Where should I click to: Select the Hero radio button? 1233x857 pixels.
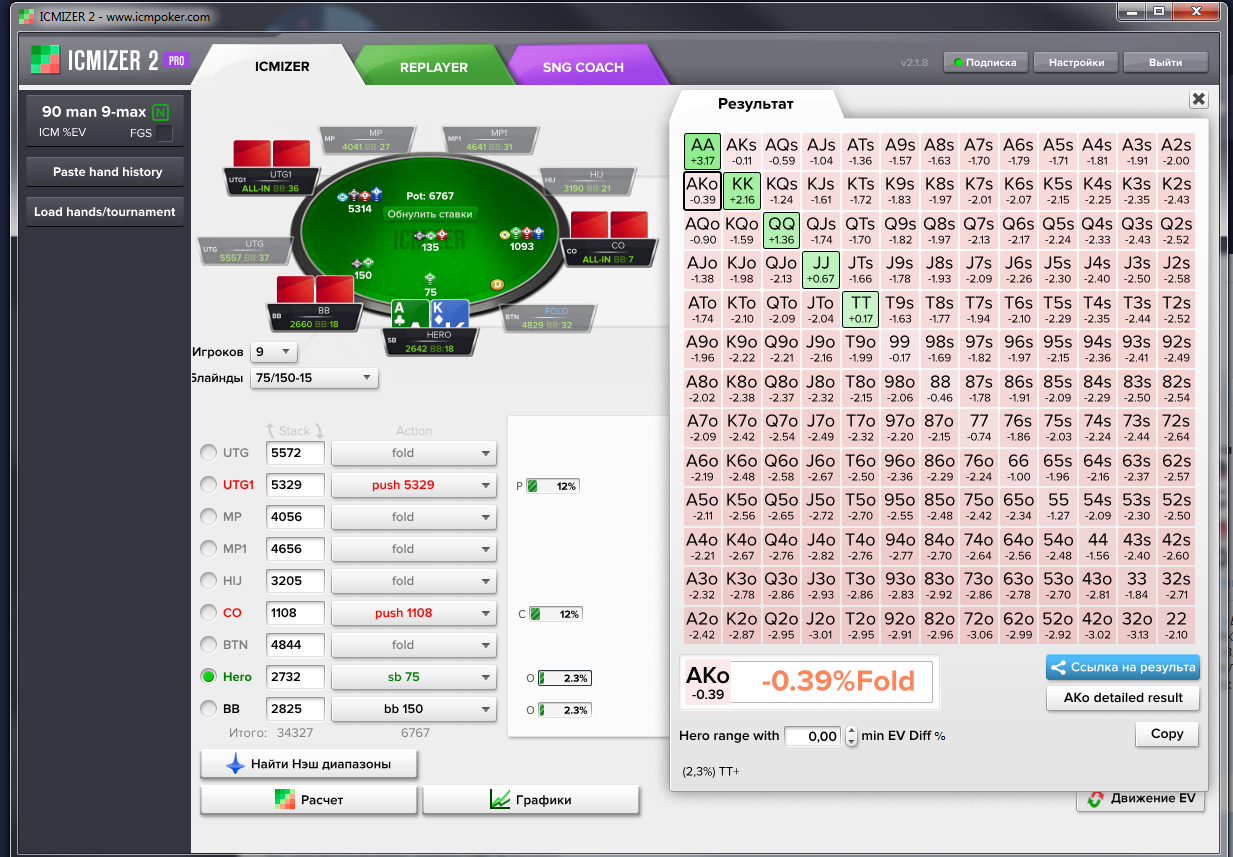(x=209, y=677)
